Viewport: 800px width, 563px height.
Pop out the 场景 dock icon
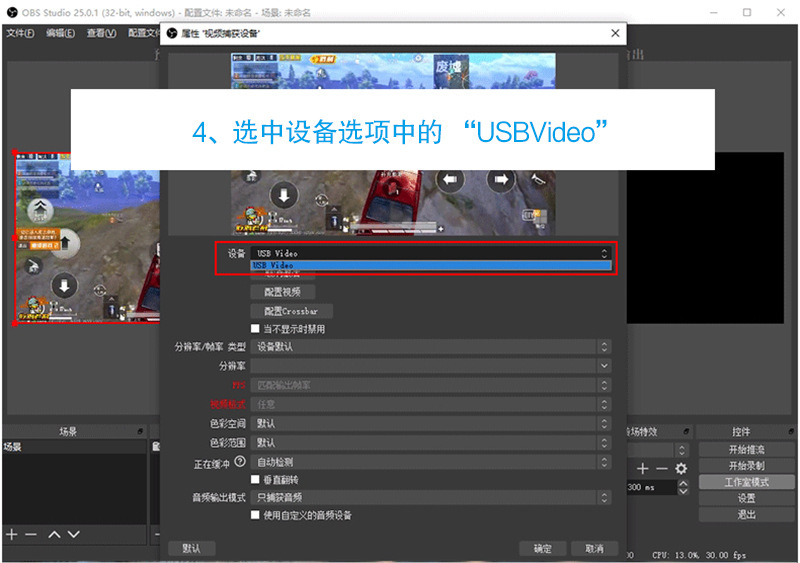pos(140,432)
